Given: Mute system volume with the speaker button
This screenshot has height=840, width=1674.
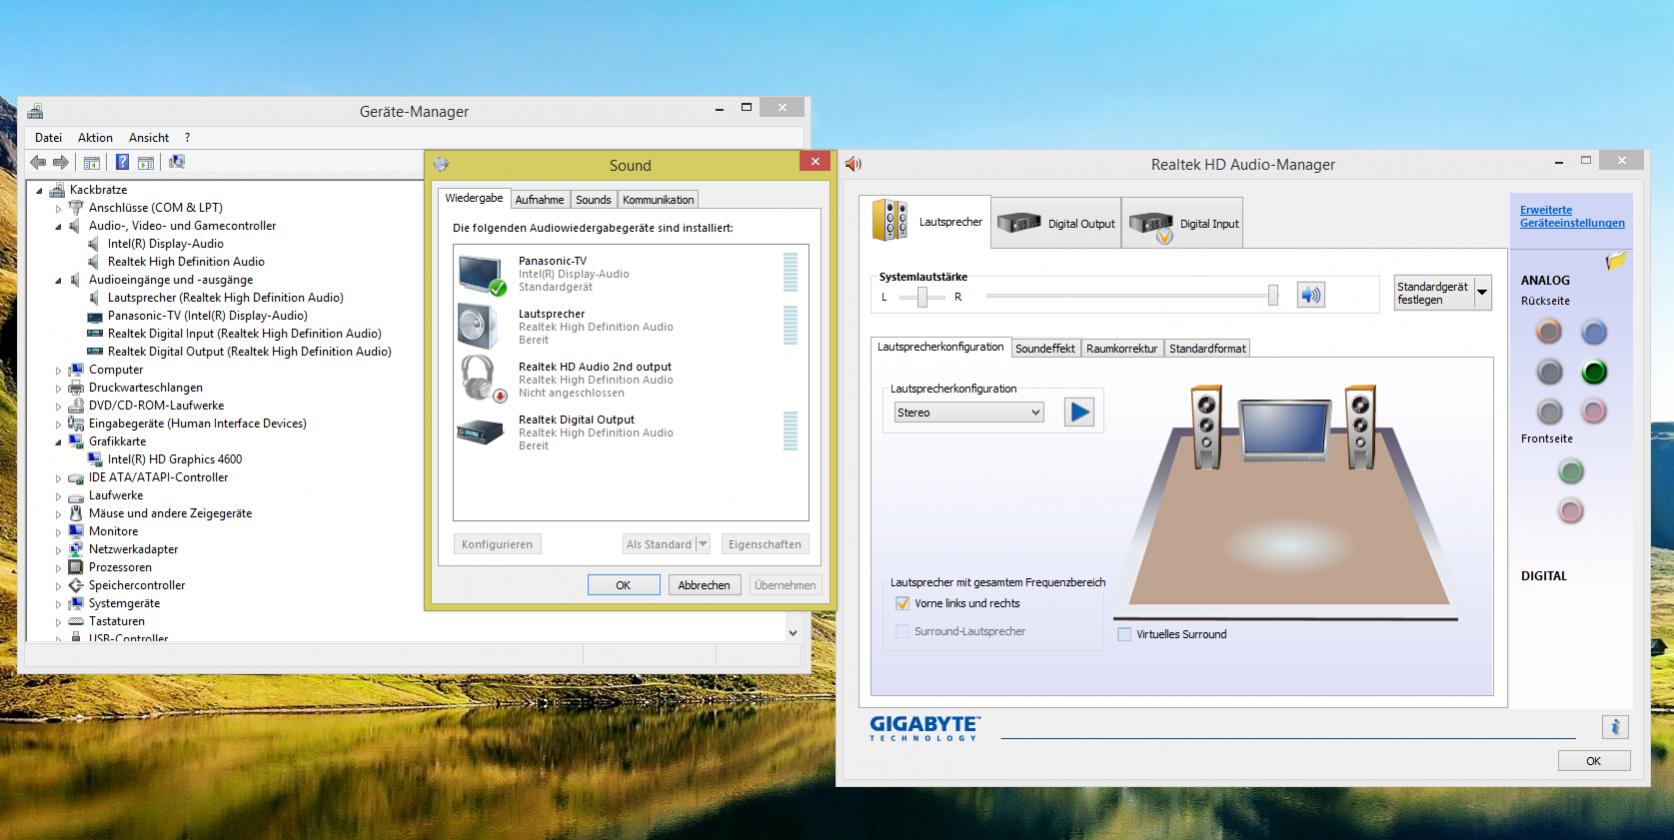Looking at the screenshot, I should [1310, 295].
